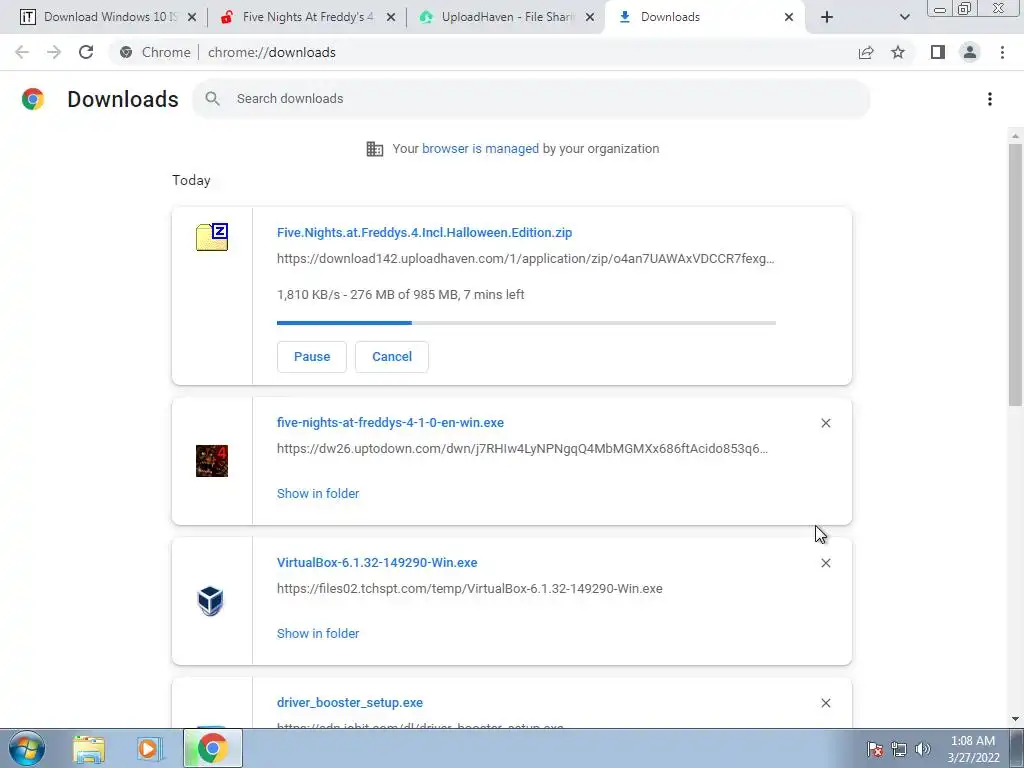Open the volume speaker tray icon
1024x768 pixels.
pos(923,749)
